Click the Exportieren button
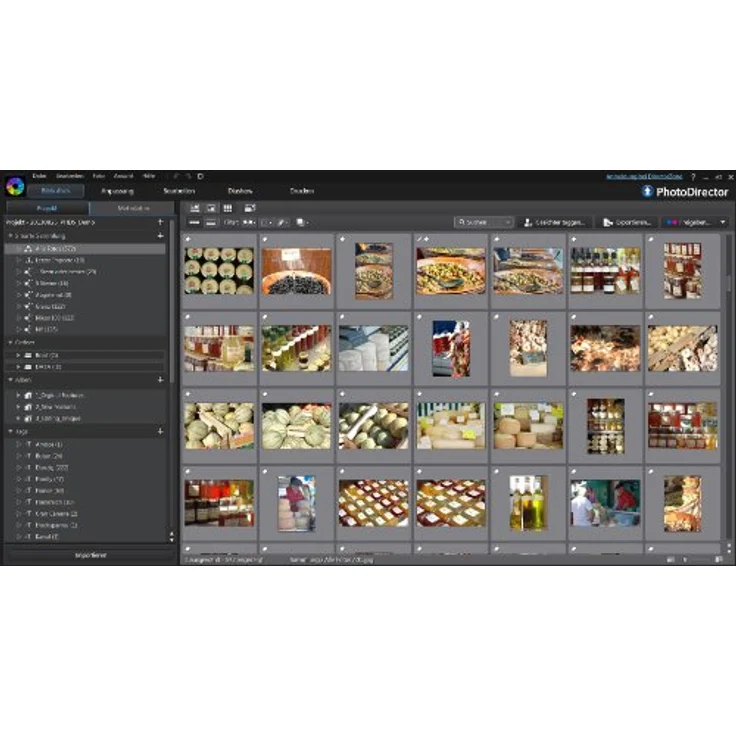 (x=627, y=222)
